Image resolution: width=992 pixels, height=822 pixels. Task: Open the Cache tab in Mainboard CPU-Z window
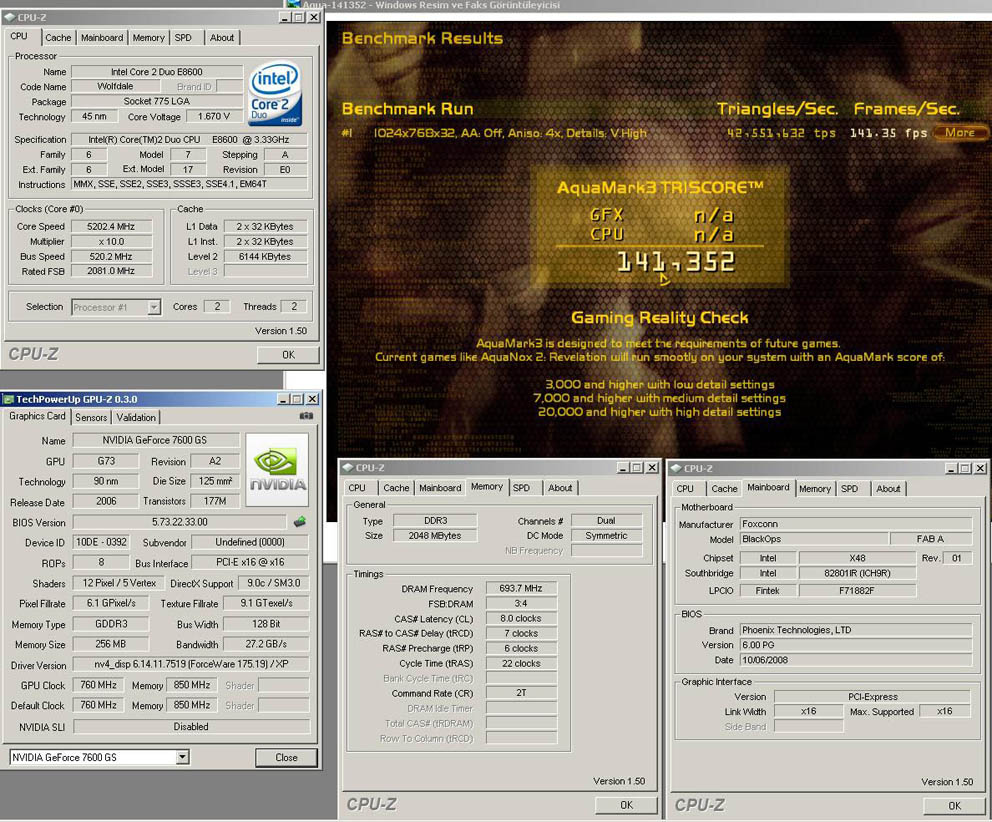point(724,489)
